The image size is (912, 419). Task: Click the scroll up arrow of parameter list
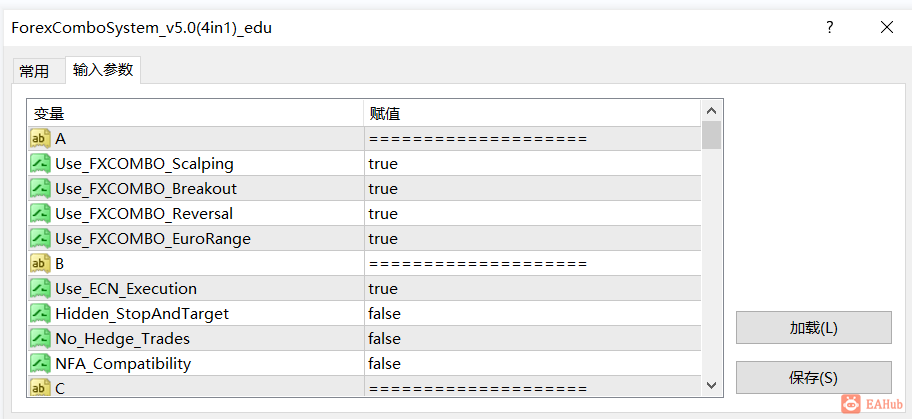pyautogui.click(x=711, y=111)
